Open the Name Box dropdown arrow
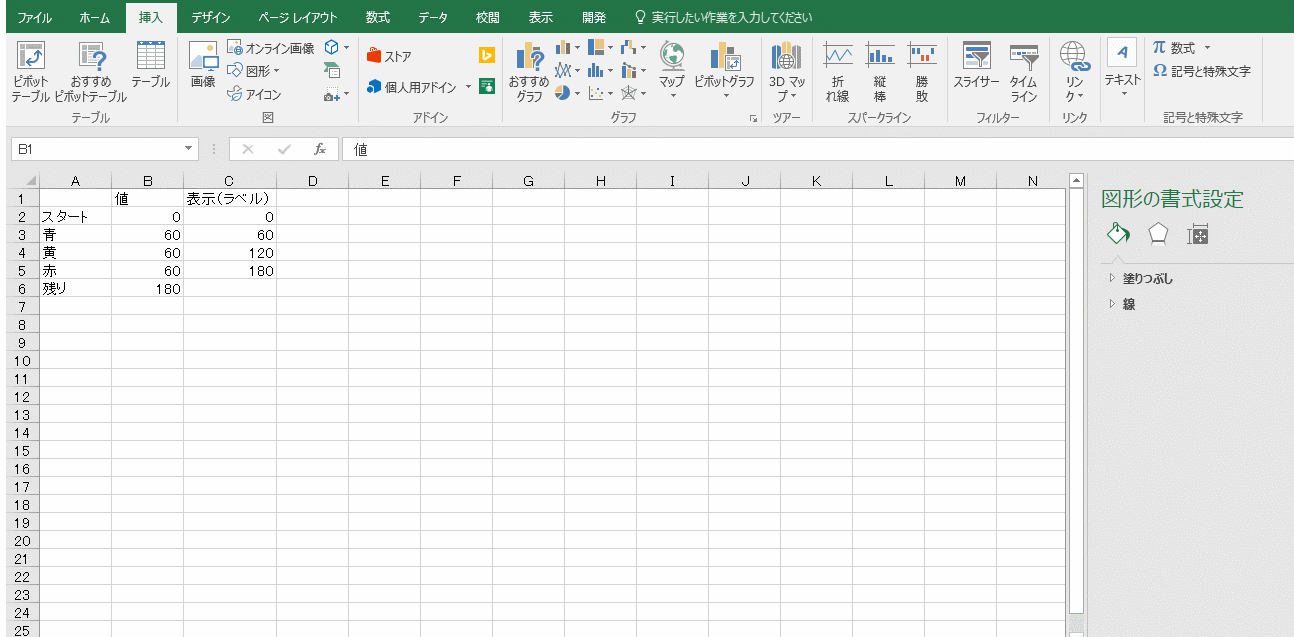Viewport: 1294px width, 637px height. point(189,149)
